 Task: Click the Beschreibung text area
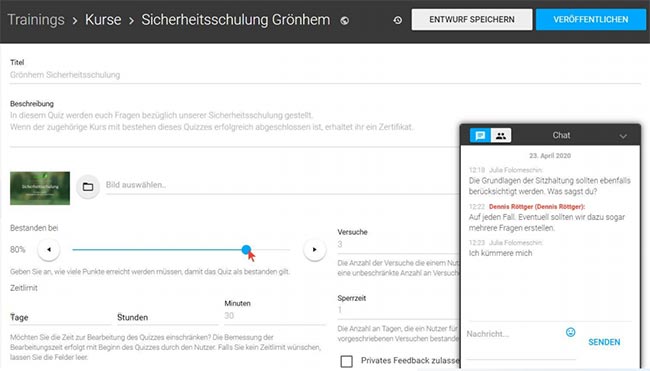click(235, 126)
